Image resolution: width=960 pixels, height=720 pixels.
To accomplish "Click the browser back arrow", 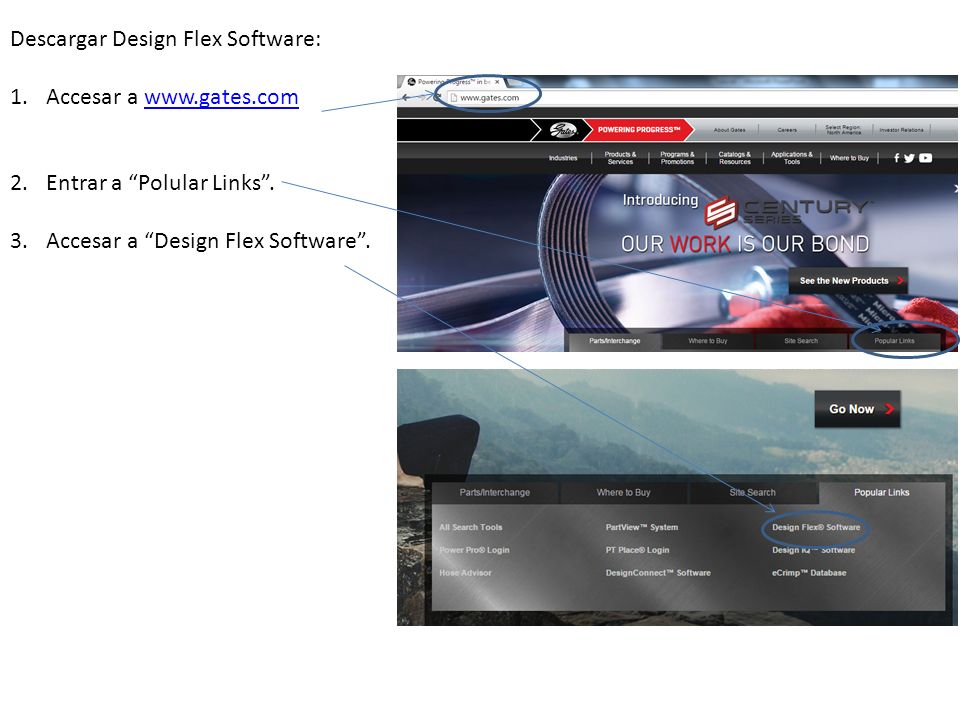I will (406, 97).
